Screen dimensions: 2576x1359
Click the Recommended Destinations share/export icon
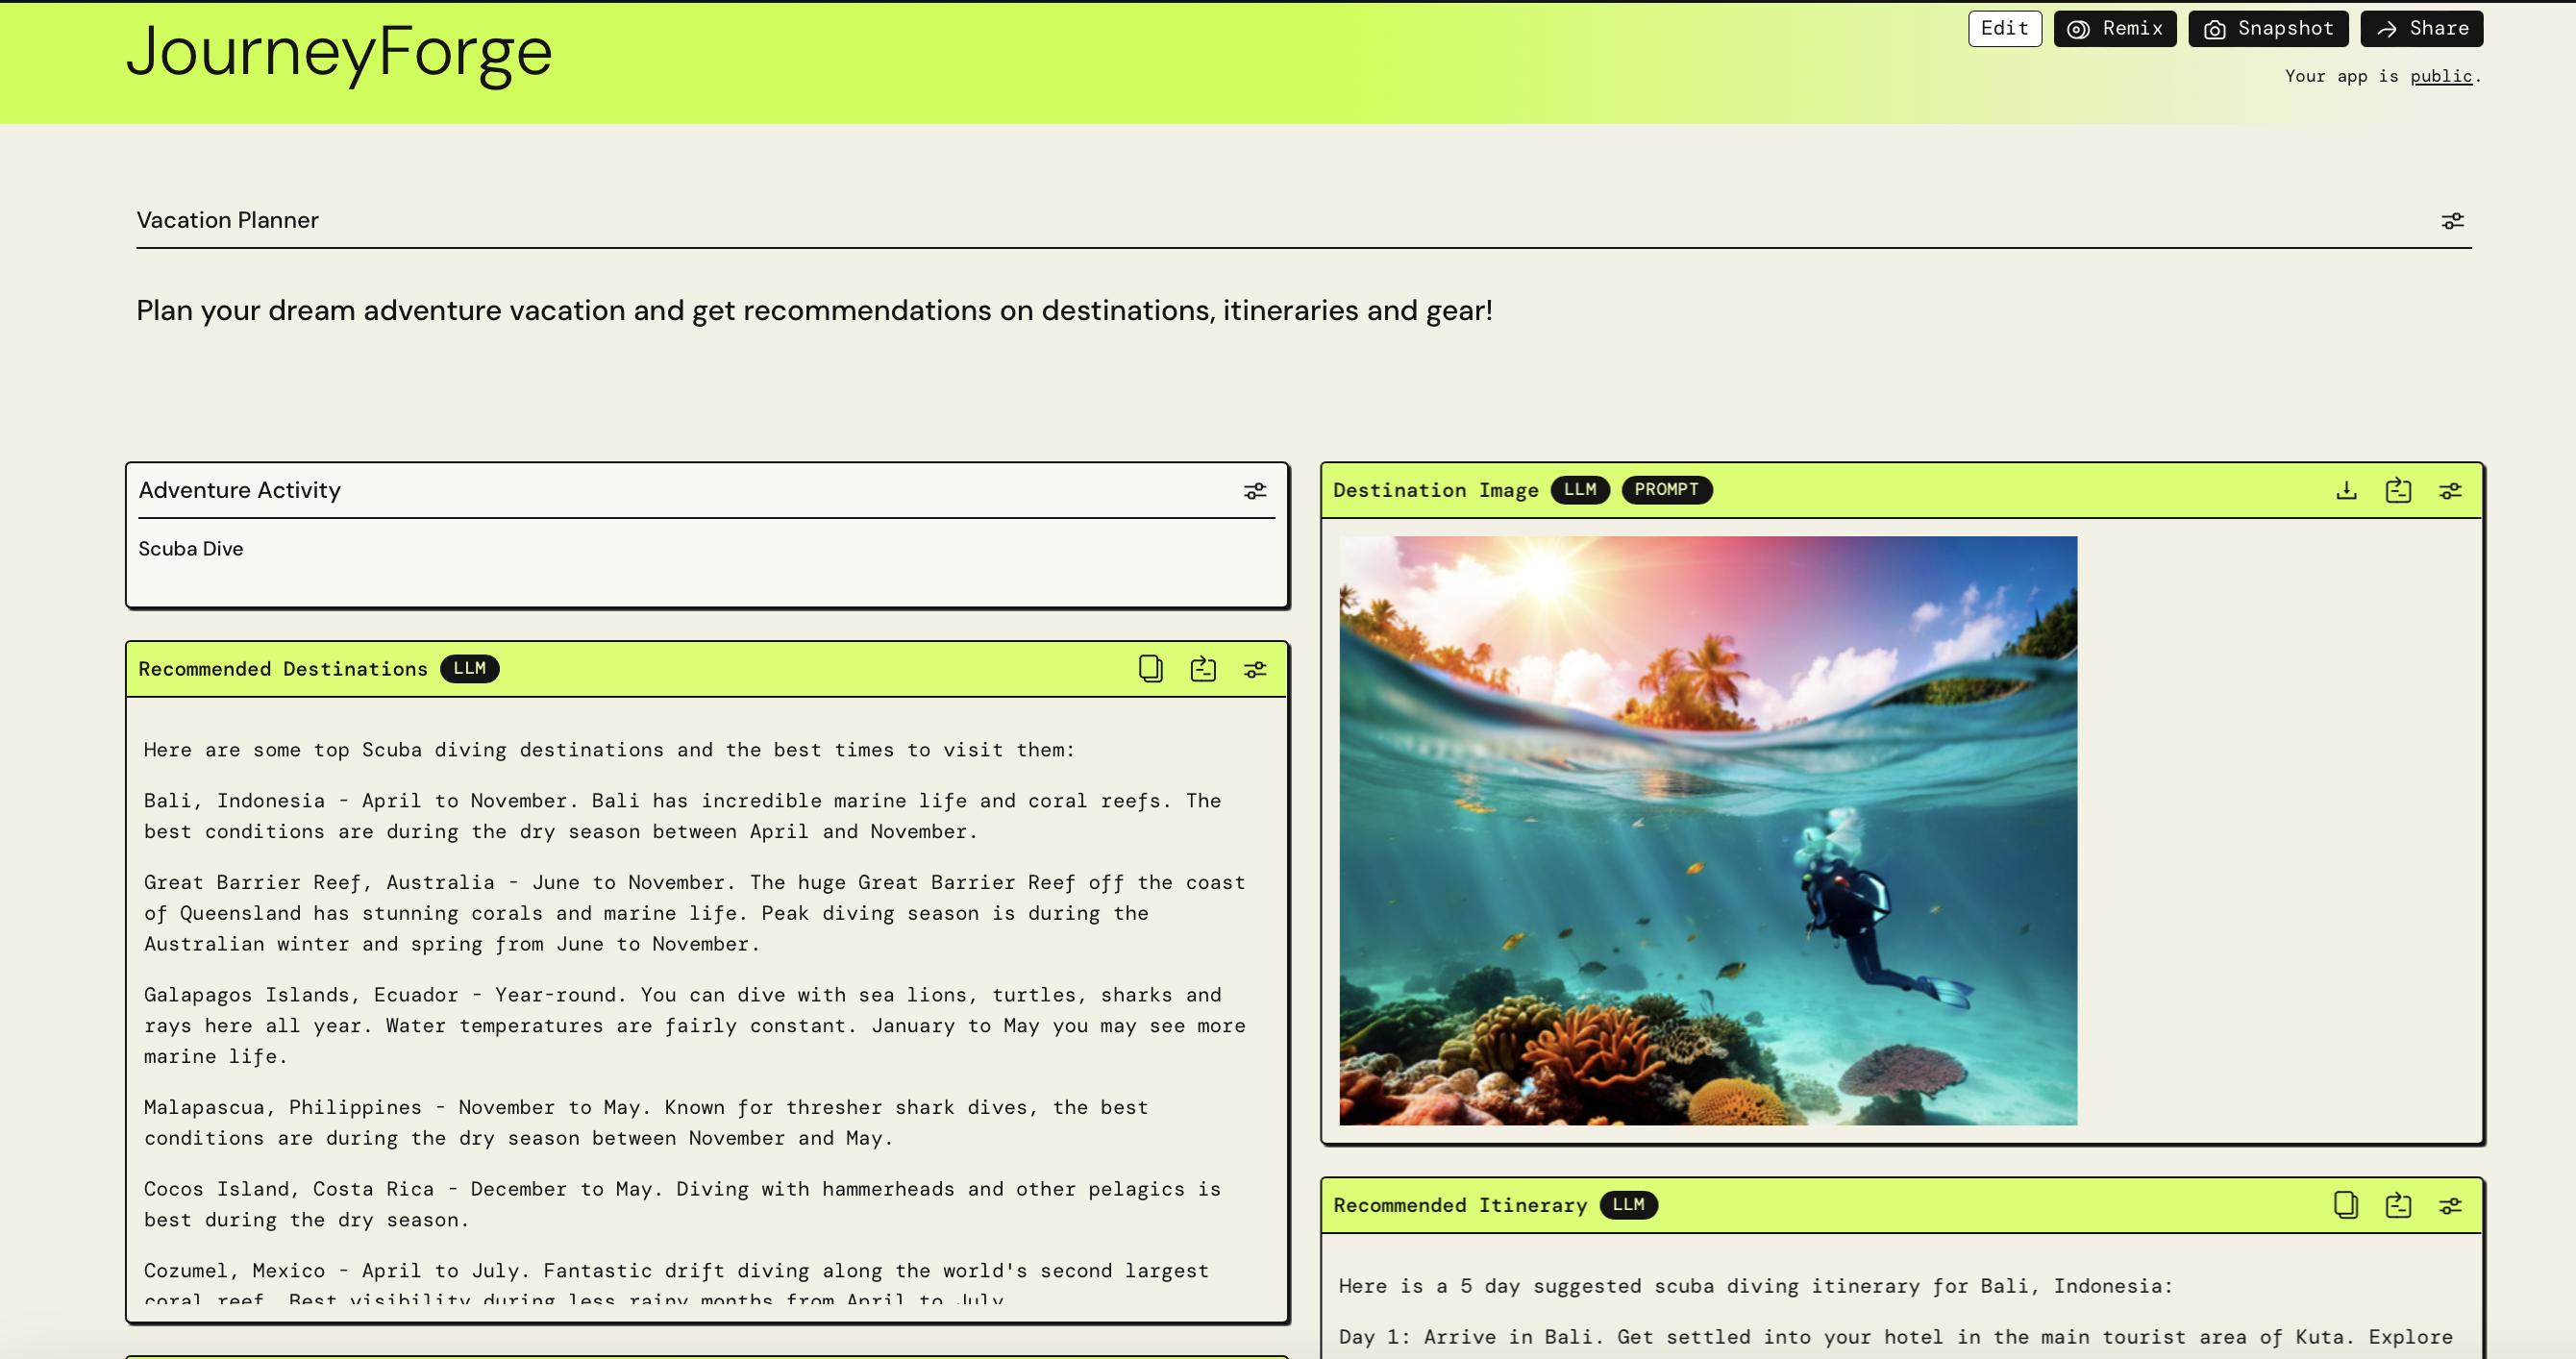[1202, 669]
